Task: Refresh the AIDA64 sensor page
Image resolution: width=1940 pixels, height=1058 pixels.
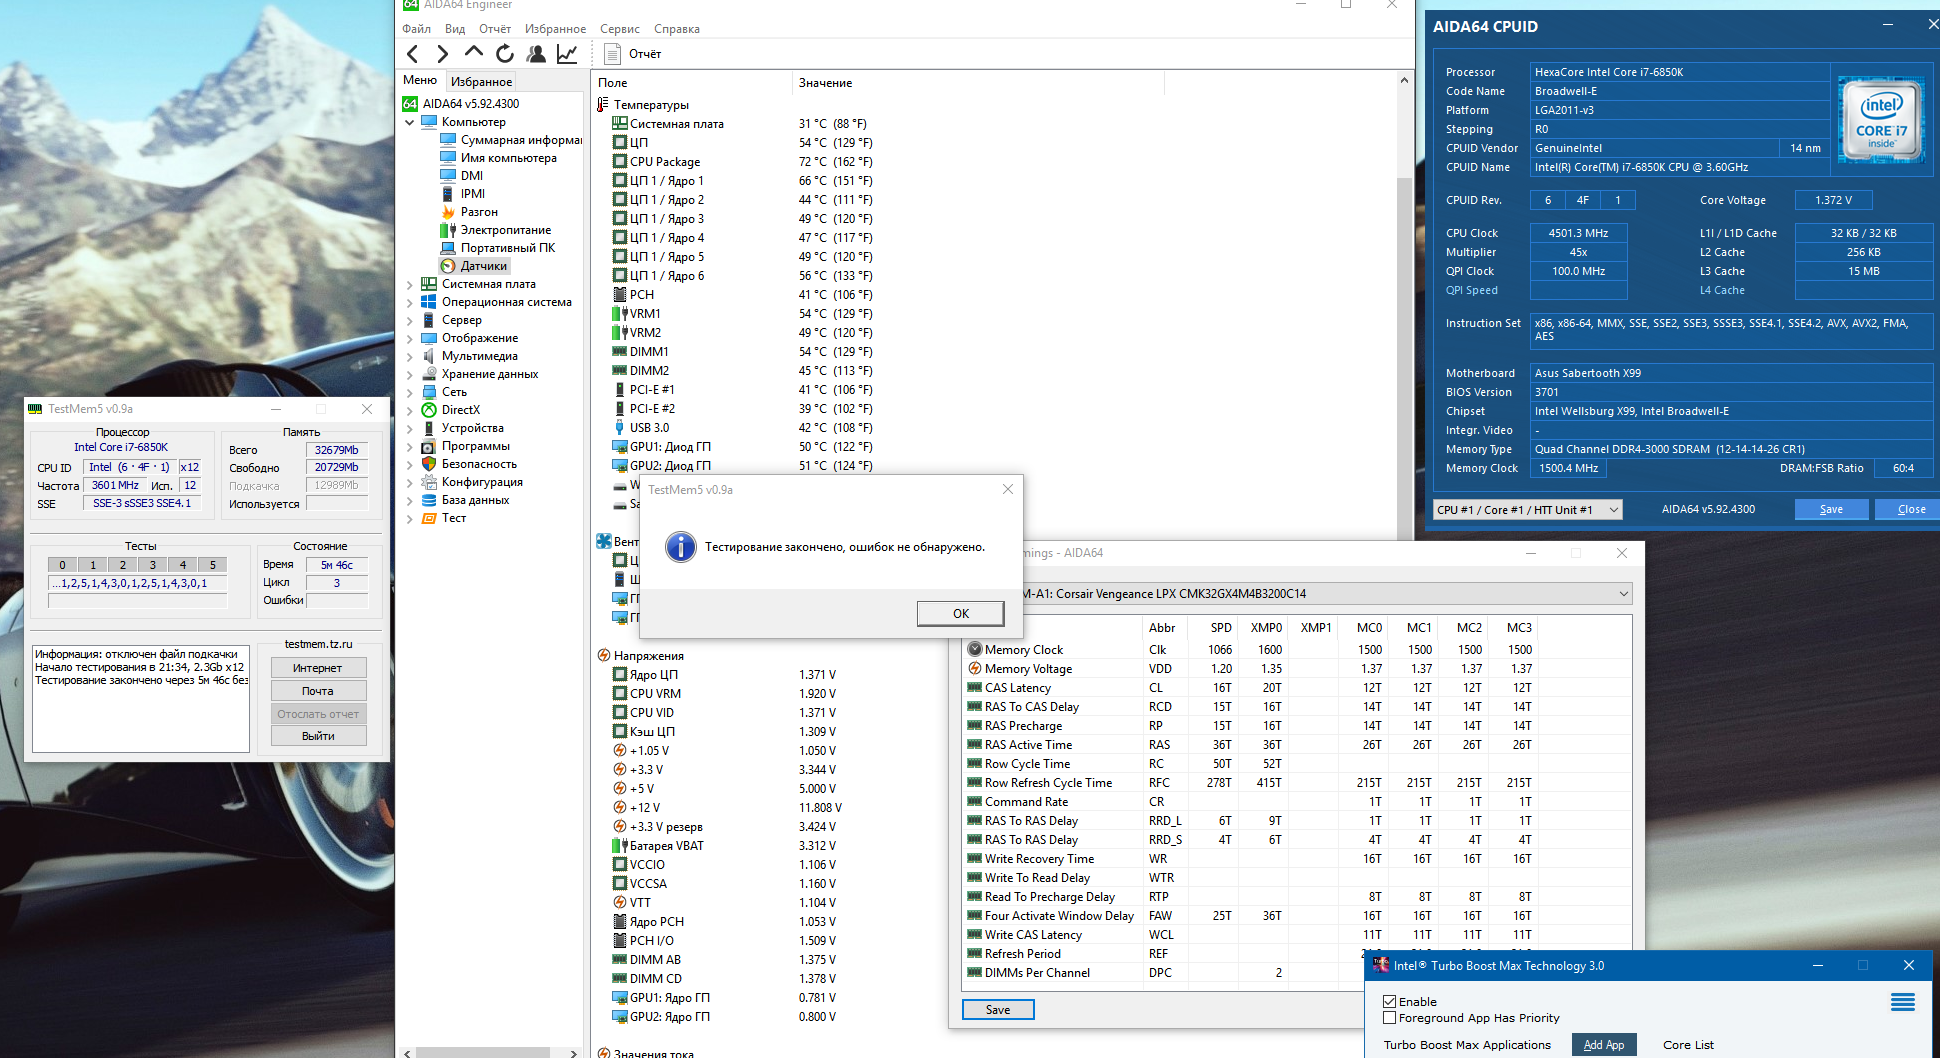Action: (x=505, y=54)
